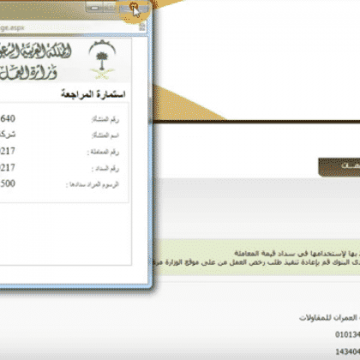Click the رقم السداد field label
The image size is (360, 360).
pyautogui.click(x=105, y=169)
